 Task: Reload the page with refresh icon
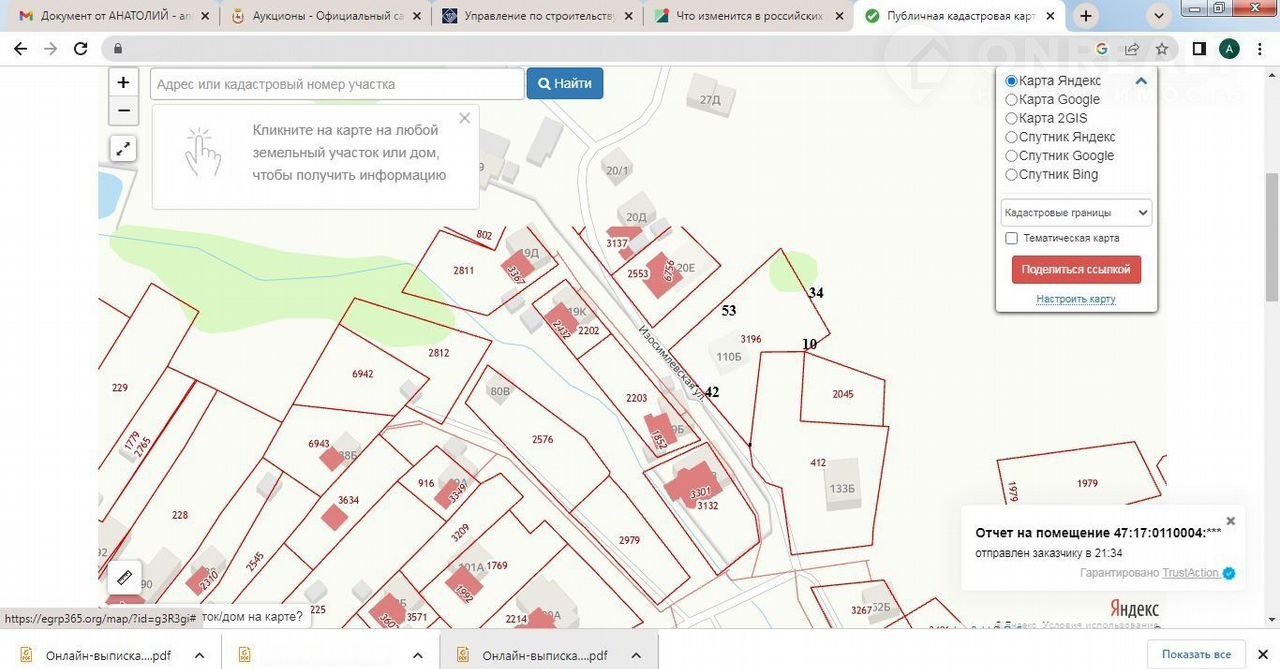click(x=81, y=48)
